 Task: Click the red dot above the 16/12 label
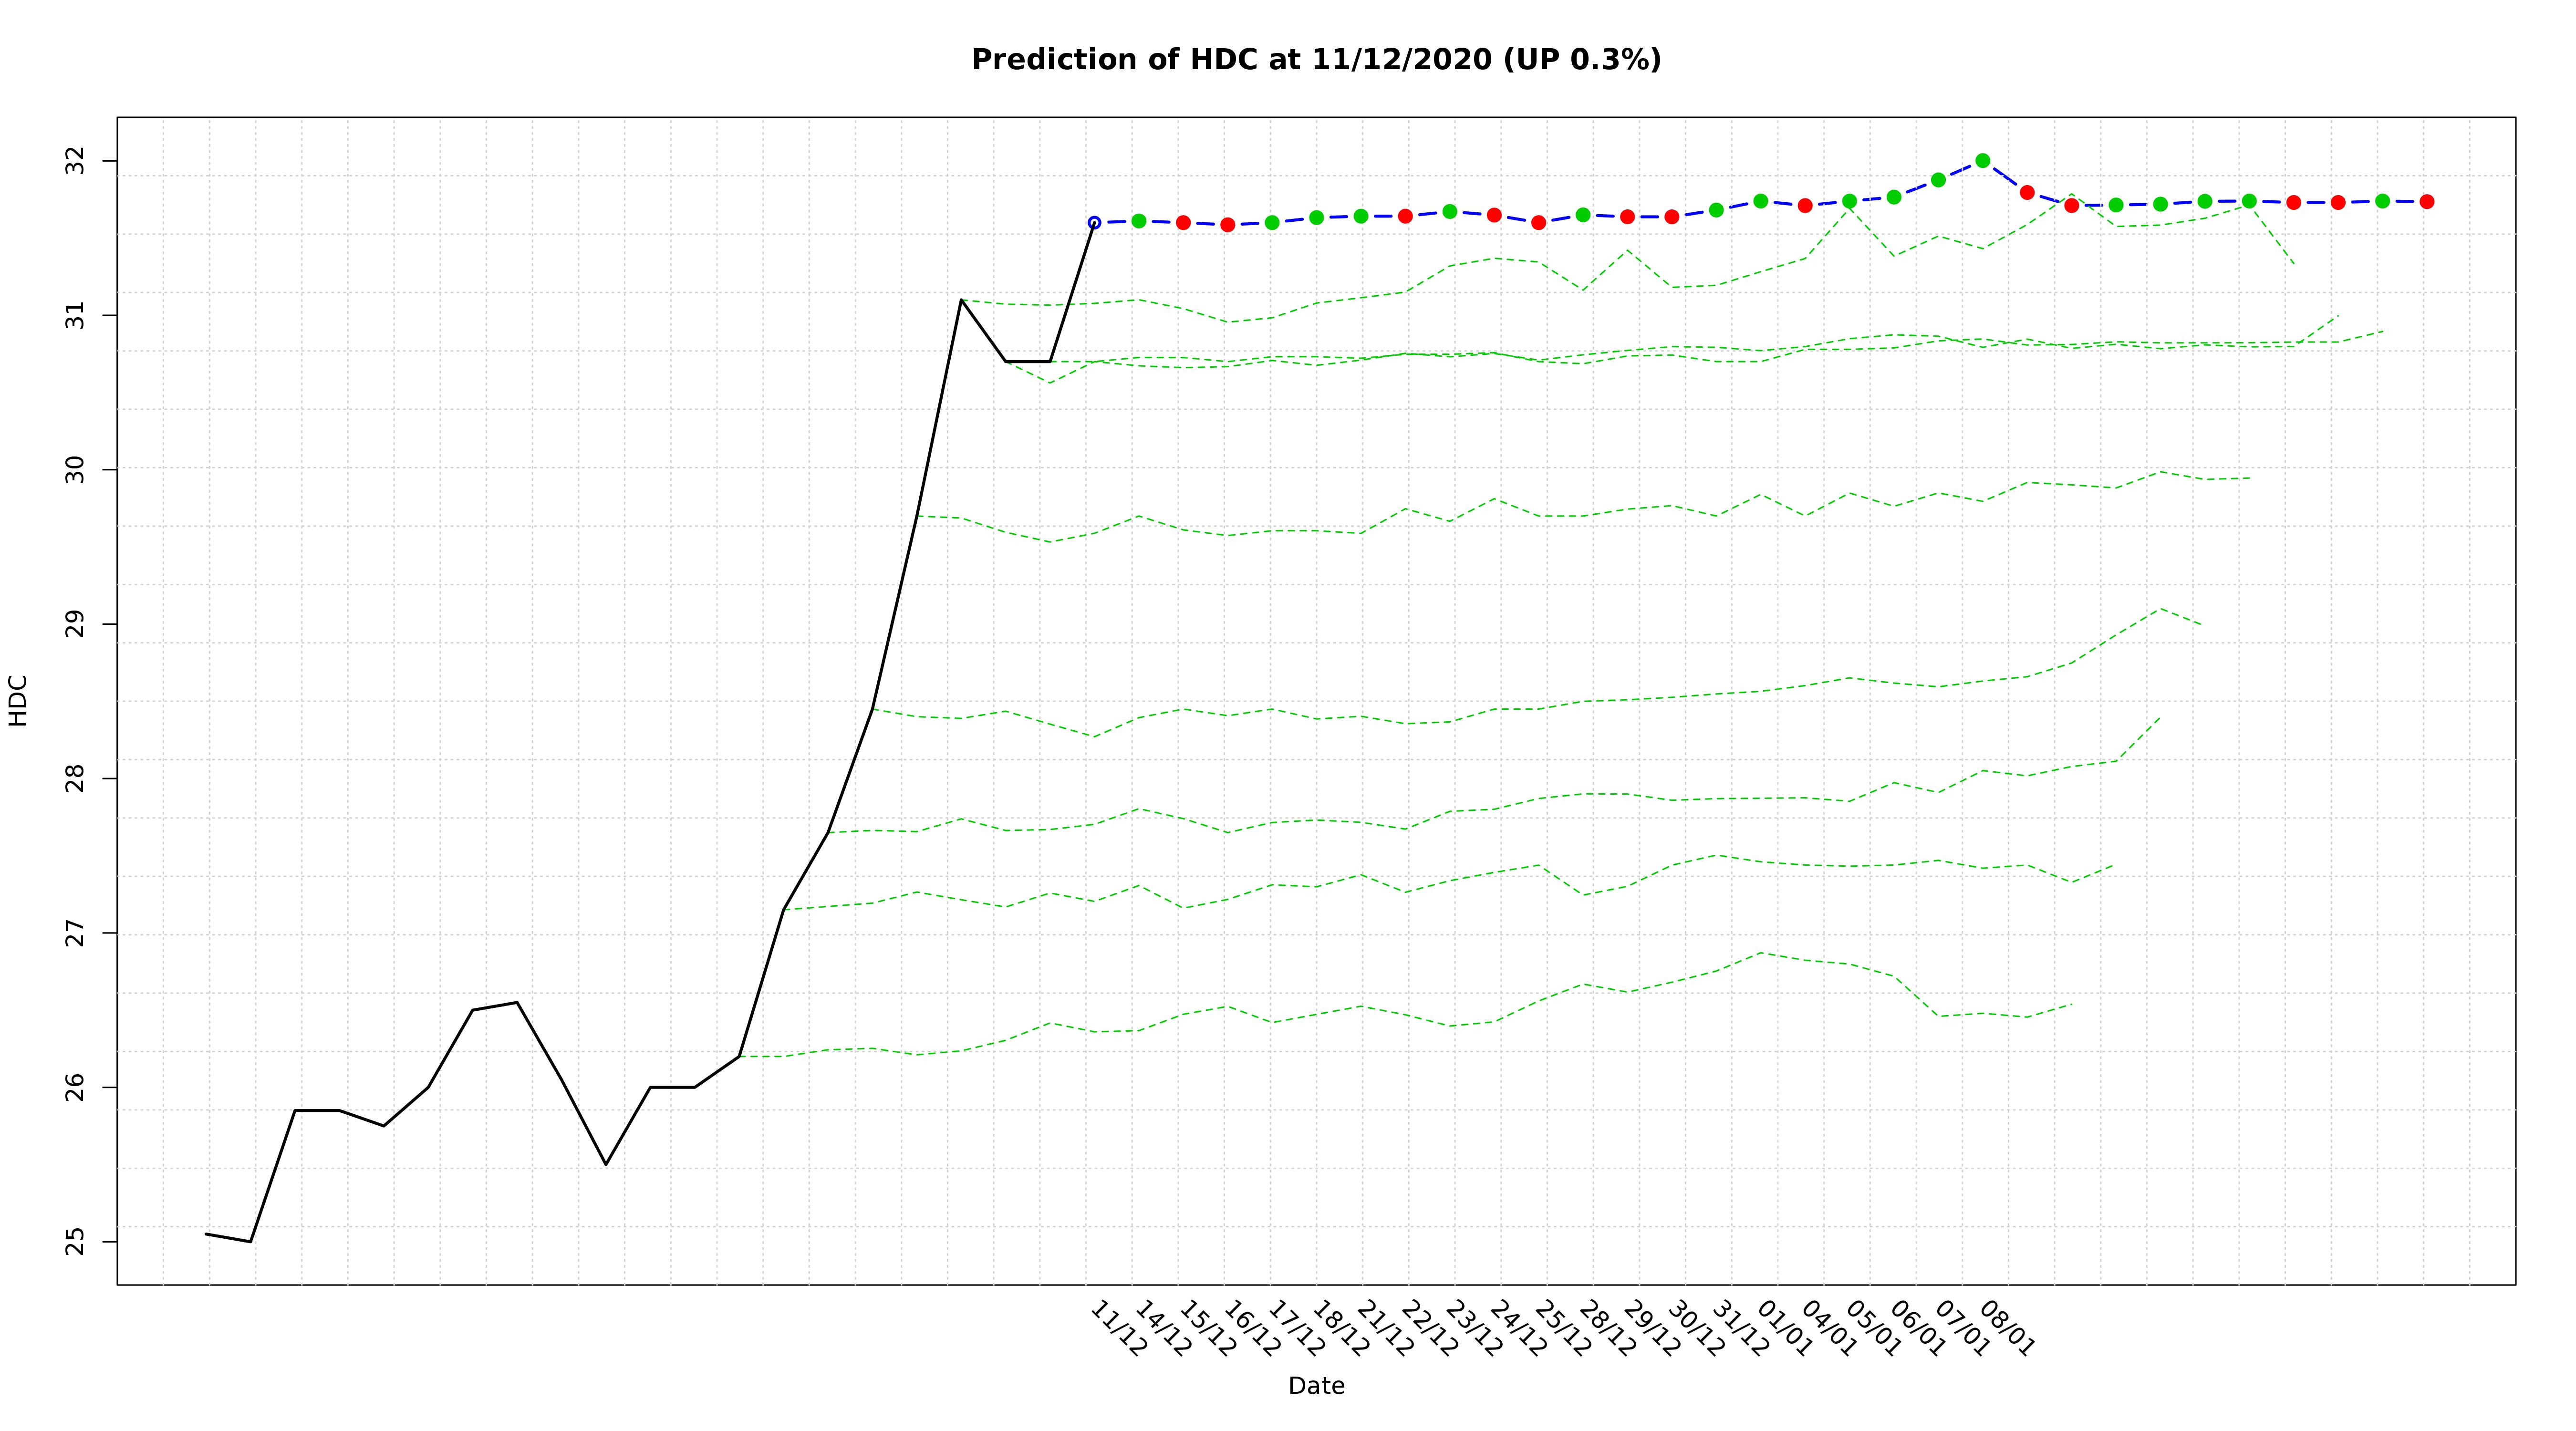pyautogui.click(x=1227, y=225)
